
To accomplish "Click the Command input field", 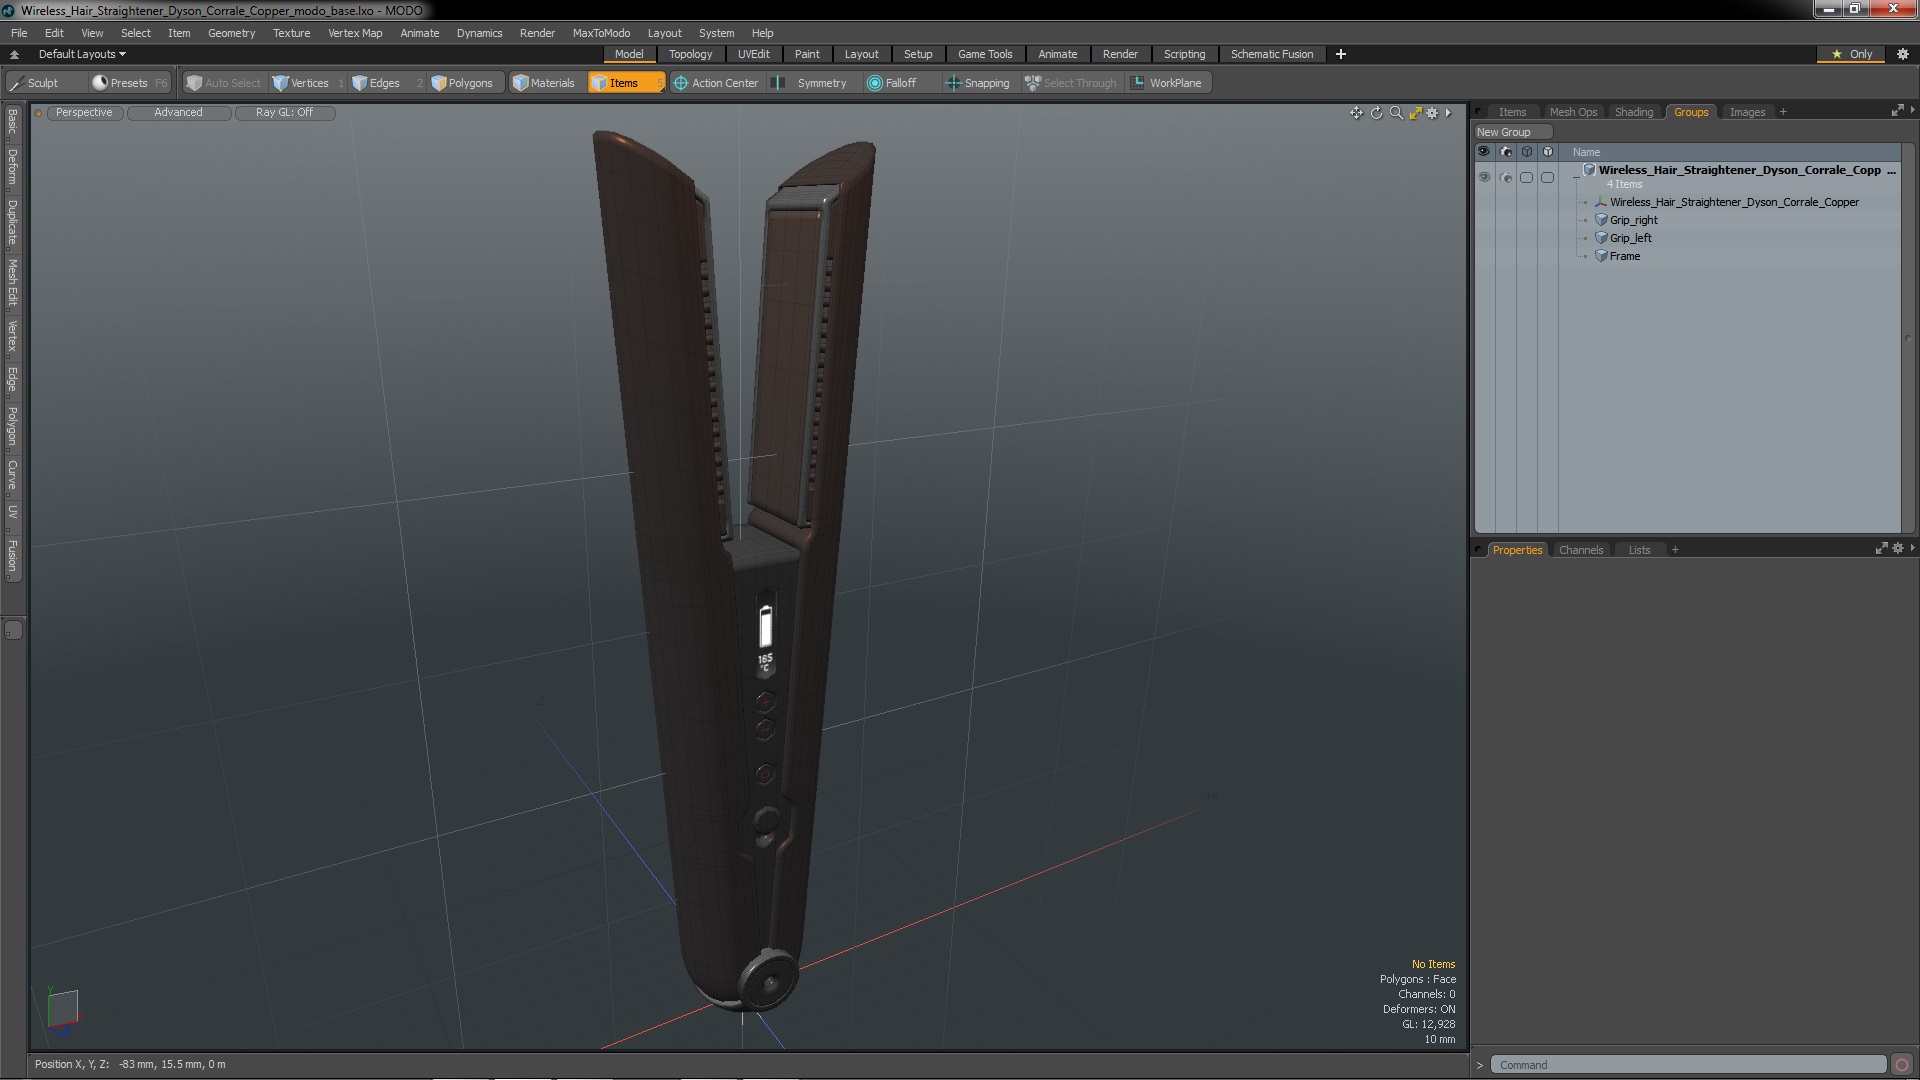I will point(1687,1065).
